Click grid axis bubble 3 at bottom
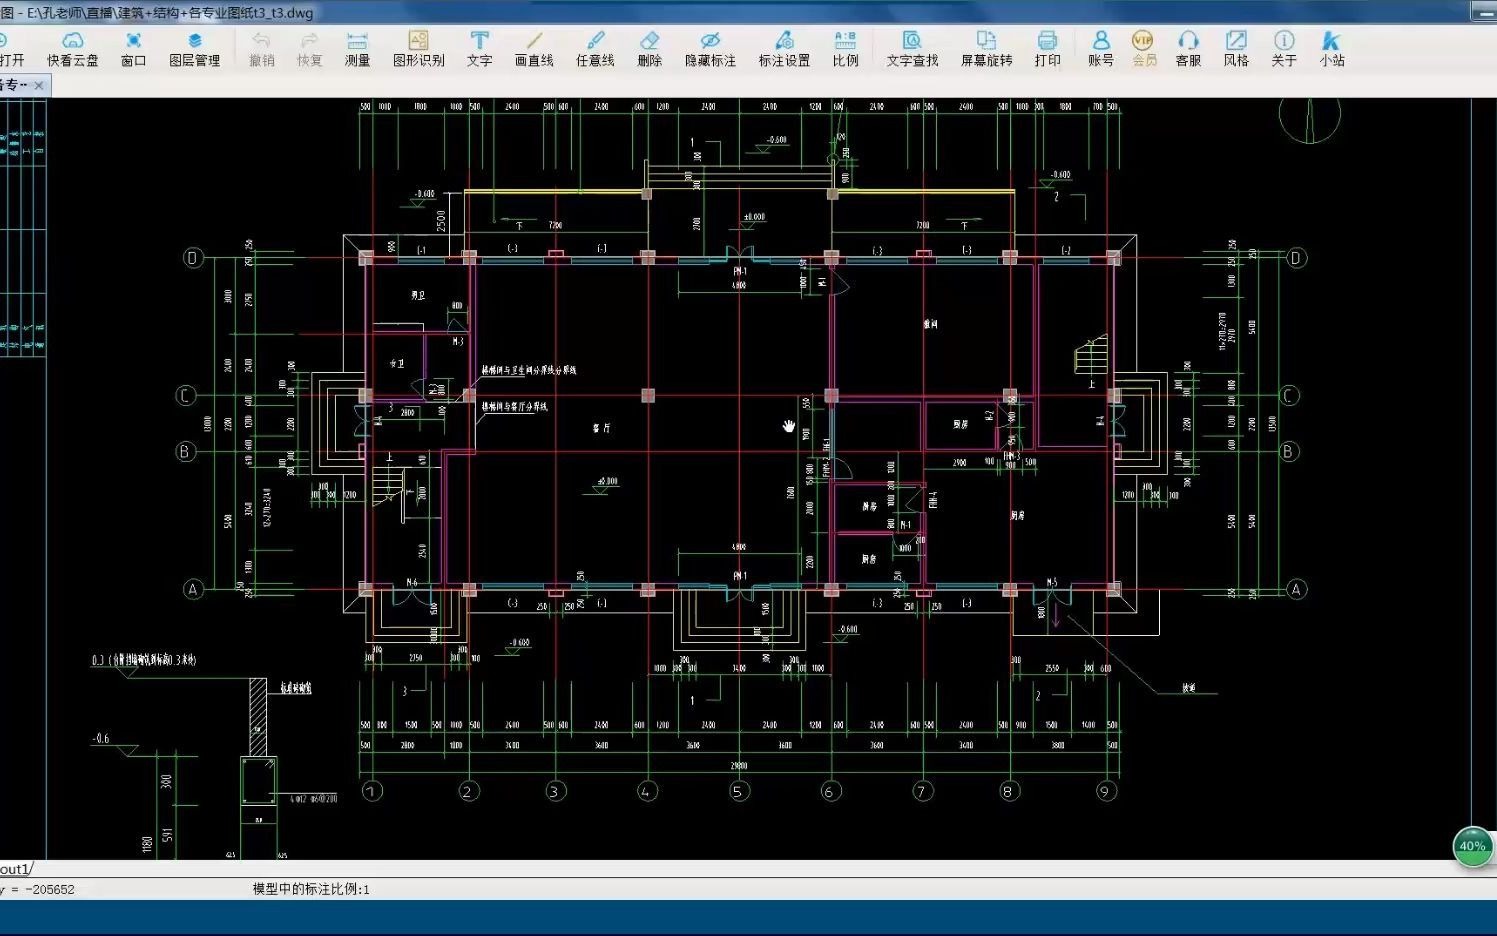The image size is (1497, 936). 555,791
